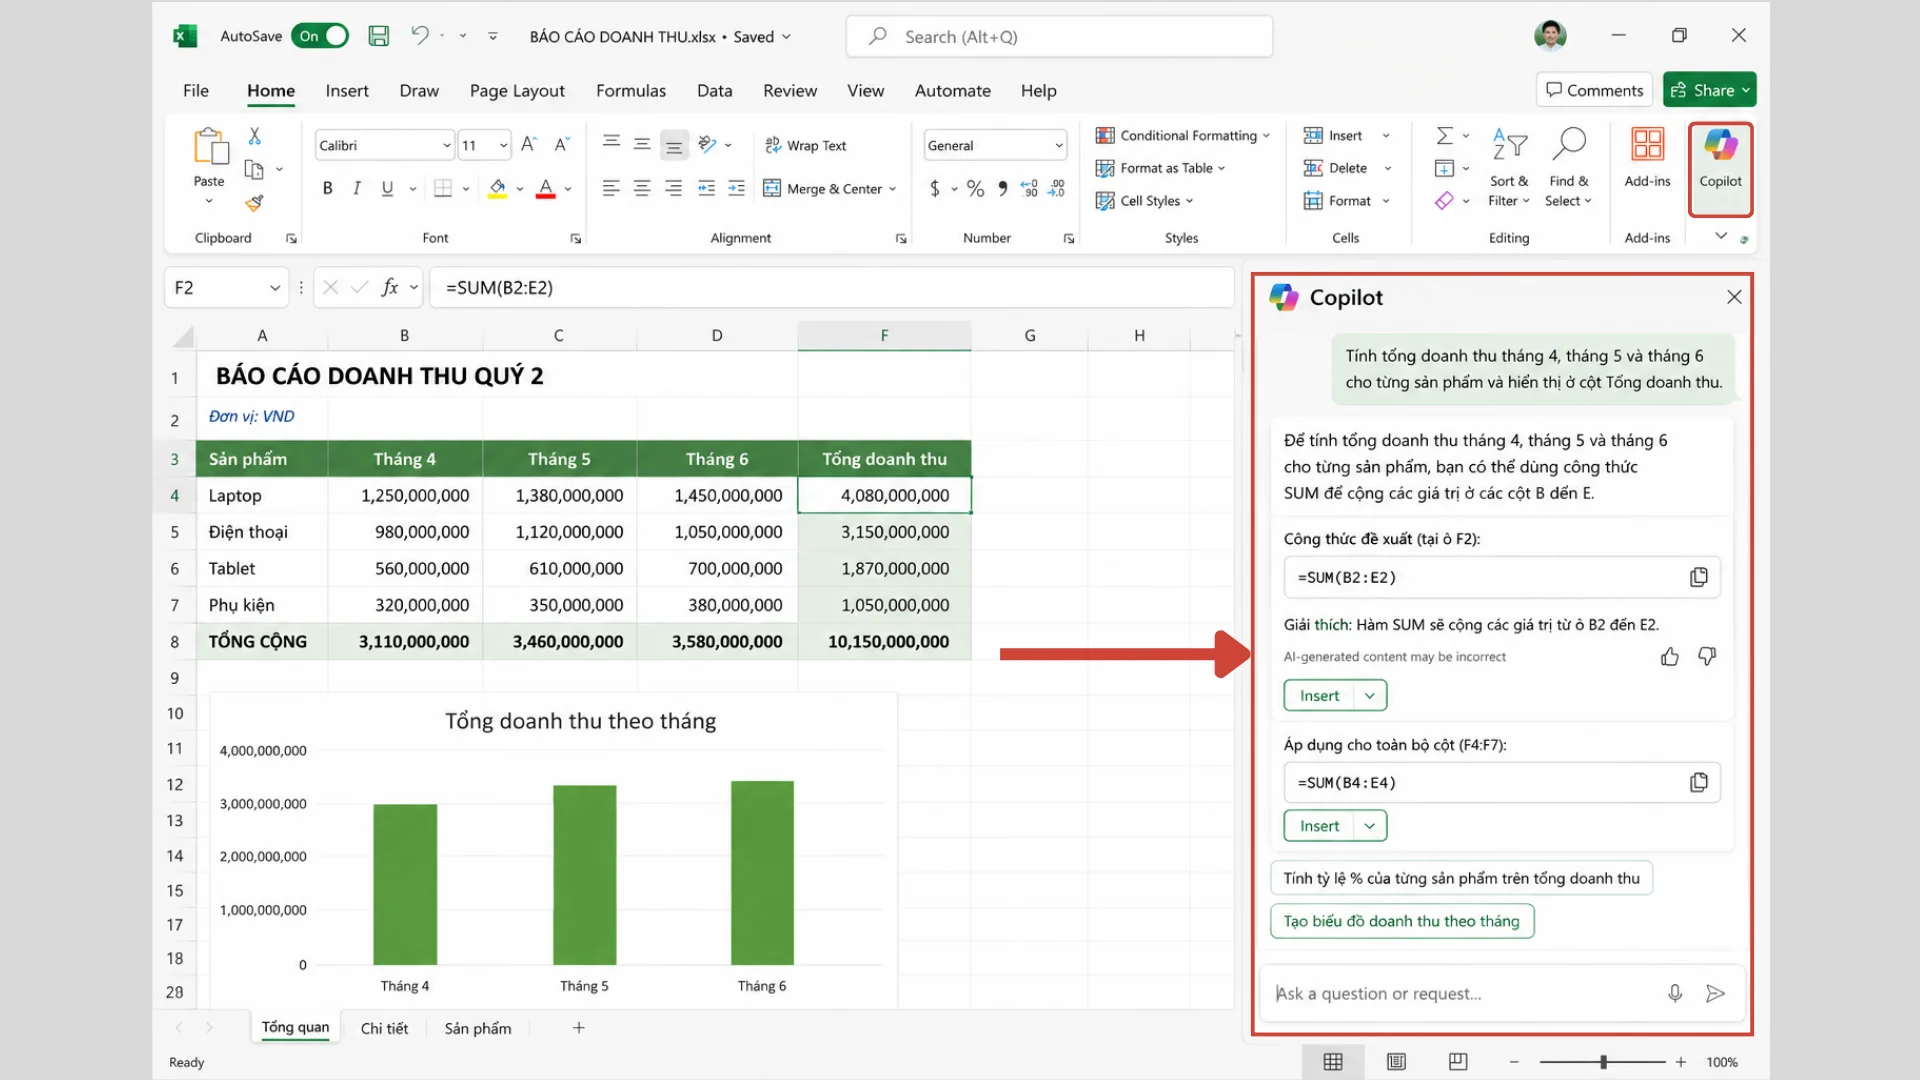Click Insert Function fx icon

pyautogui.click(x=390, y=287)
